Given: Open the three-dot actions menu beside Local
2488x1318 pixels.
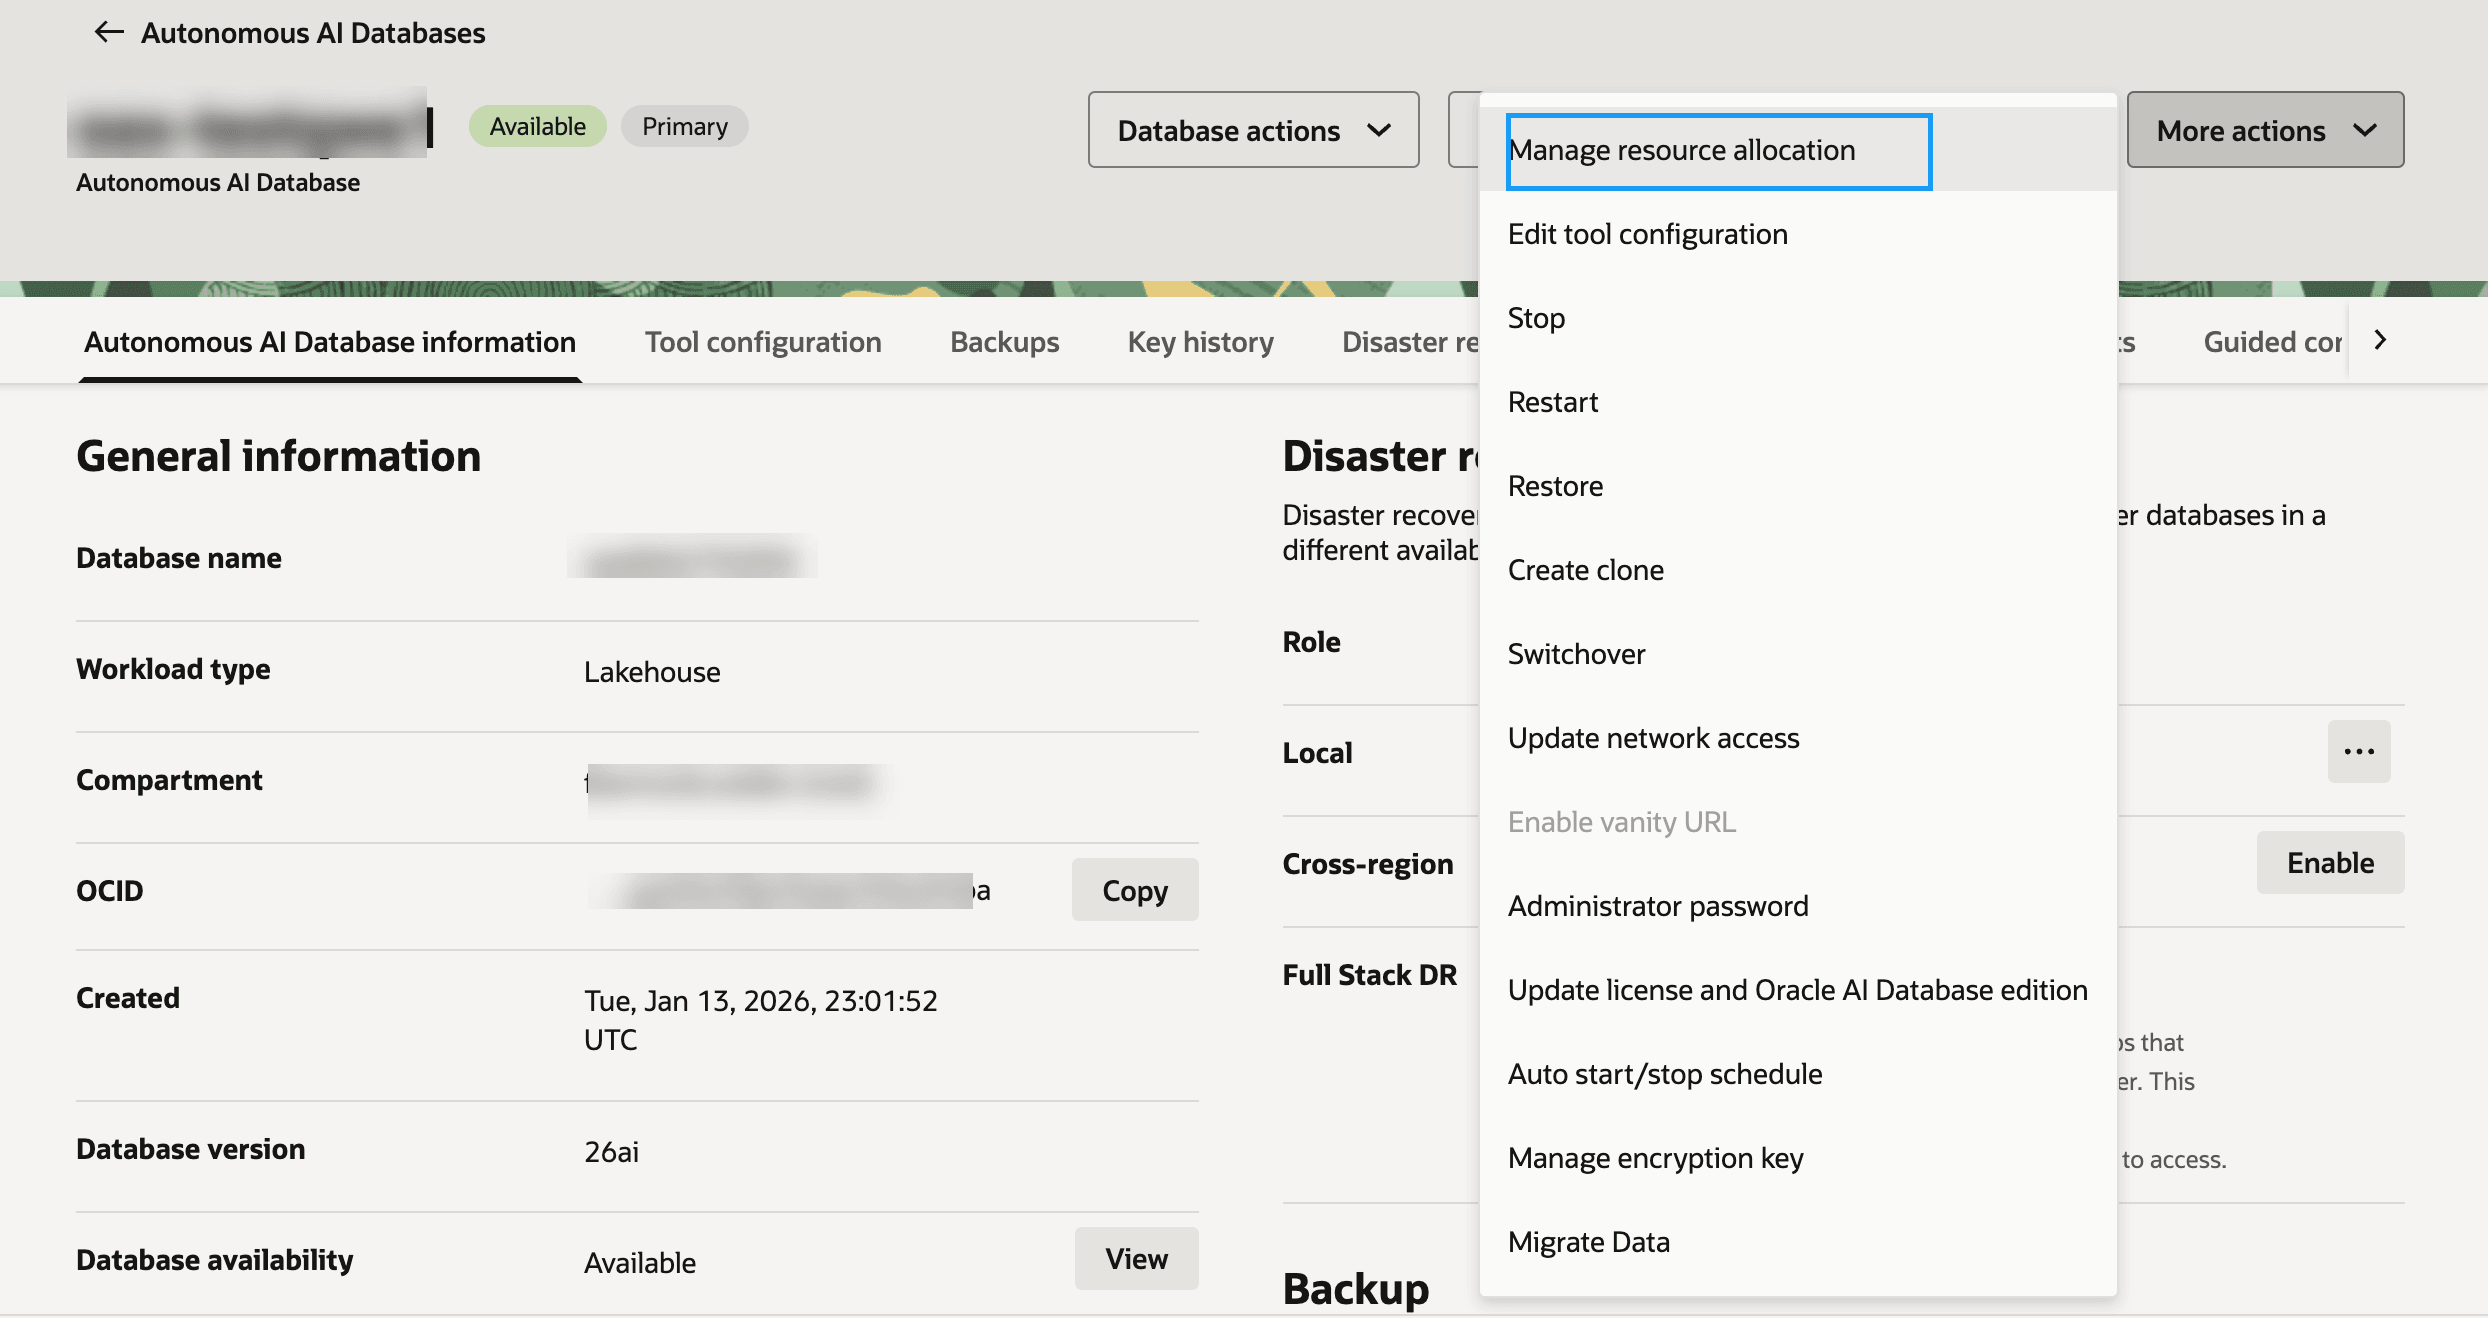Looking at the screenshot, I should [2359, 751].
